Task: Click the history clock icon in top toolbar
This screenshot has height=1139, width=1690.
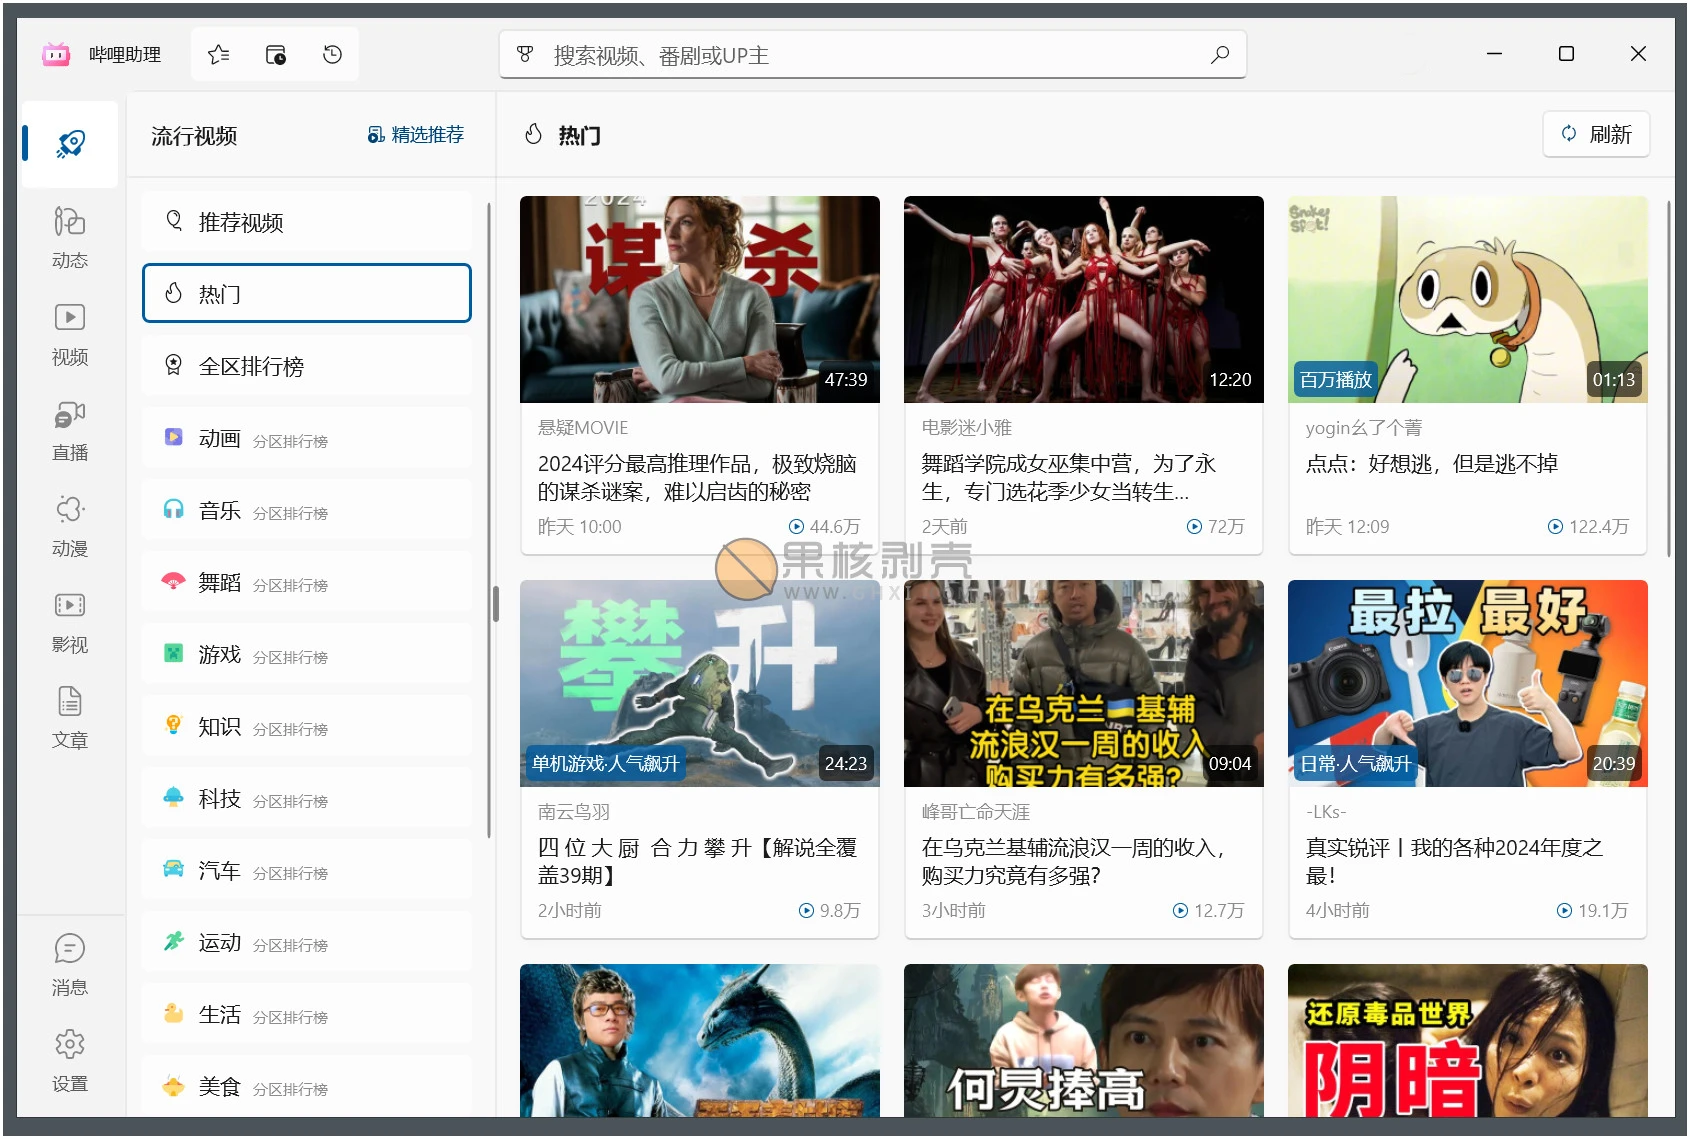Action: coord(331,54)
